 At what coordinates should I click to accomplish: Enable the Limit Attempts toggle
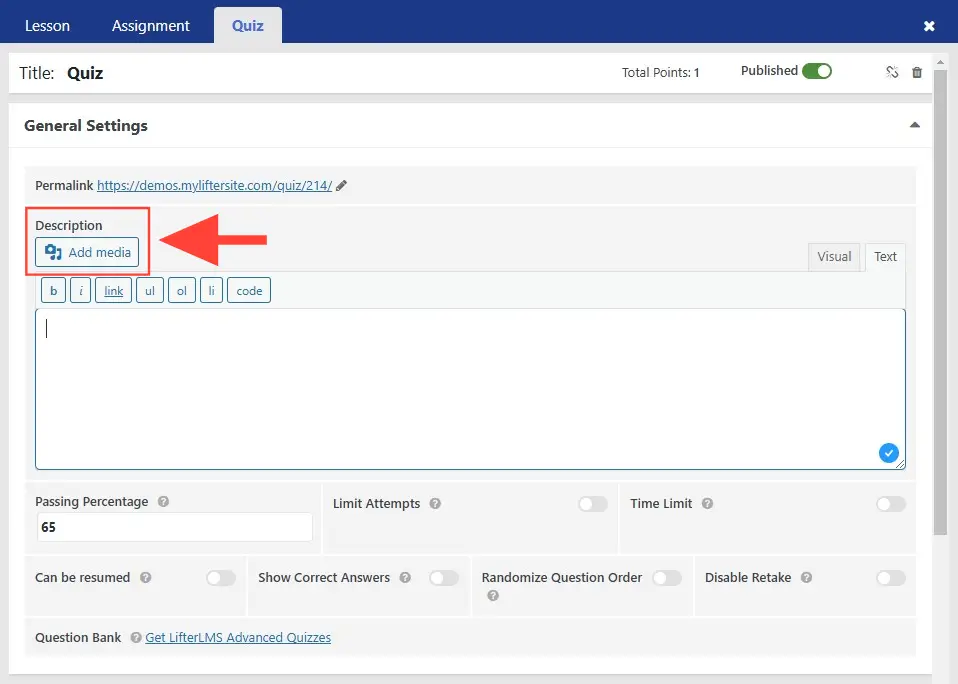coord(592,504)
